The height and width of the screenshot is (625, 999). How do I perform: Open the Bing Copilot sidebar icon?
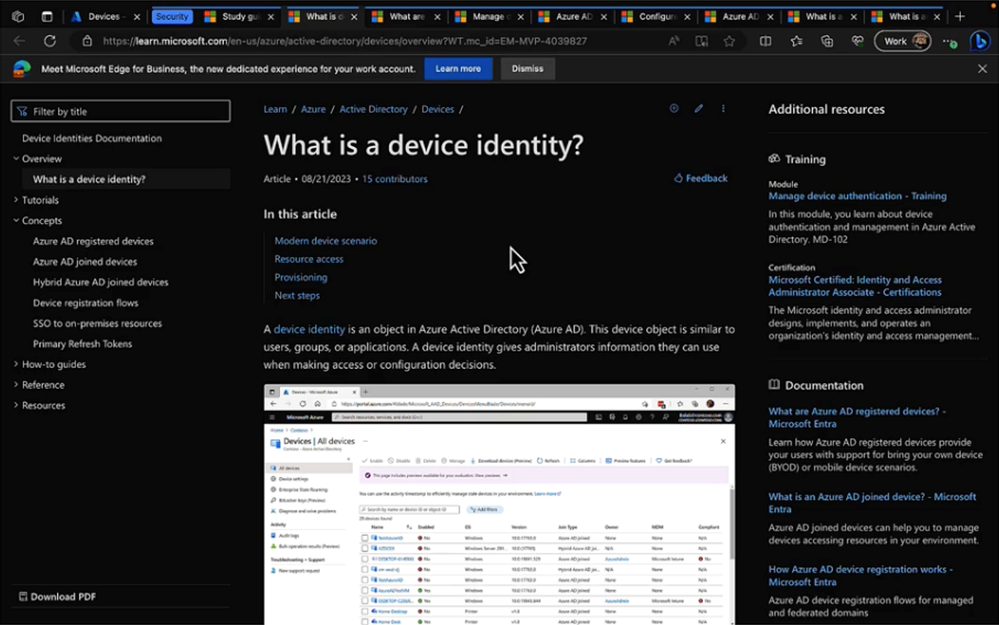coord(979,41)
